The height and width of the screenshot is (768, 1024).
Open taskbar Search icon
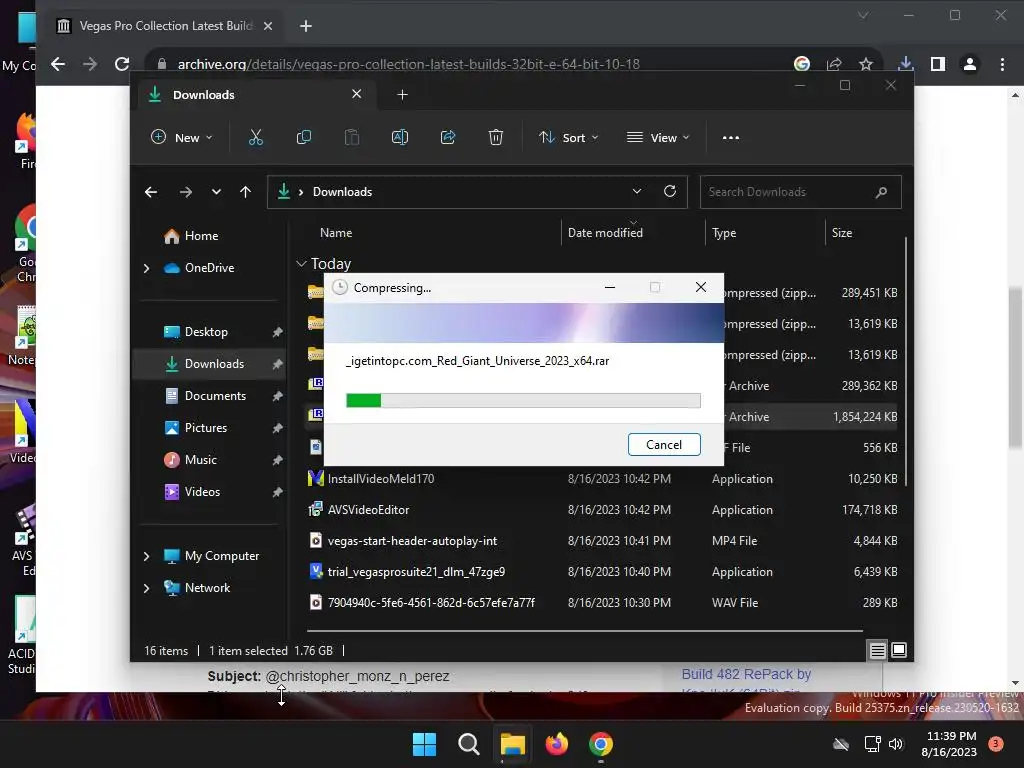[468, 744]
